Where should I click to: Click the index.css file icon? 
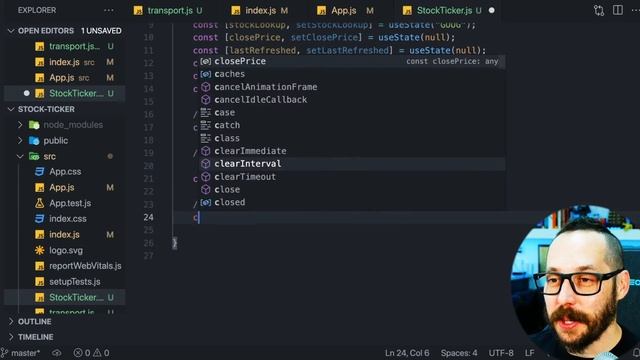(40, 219)
